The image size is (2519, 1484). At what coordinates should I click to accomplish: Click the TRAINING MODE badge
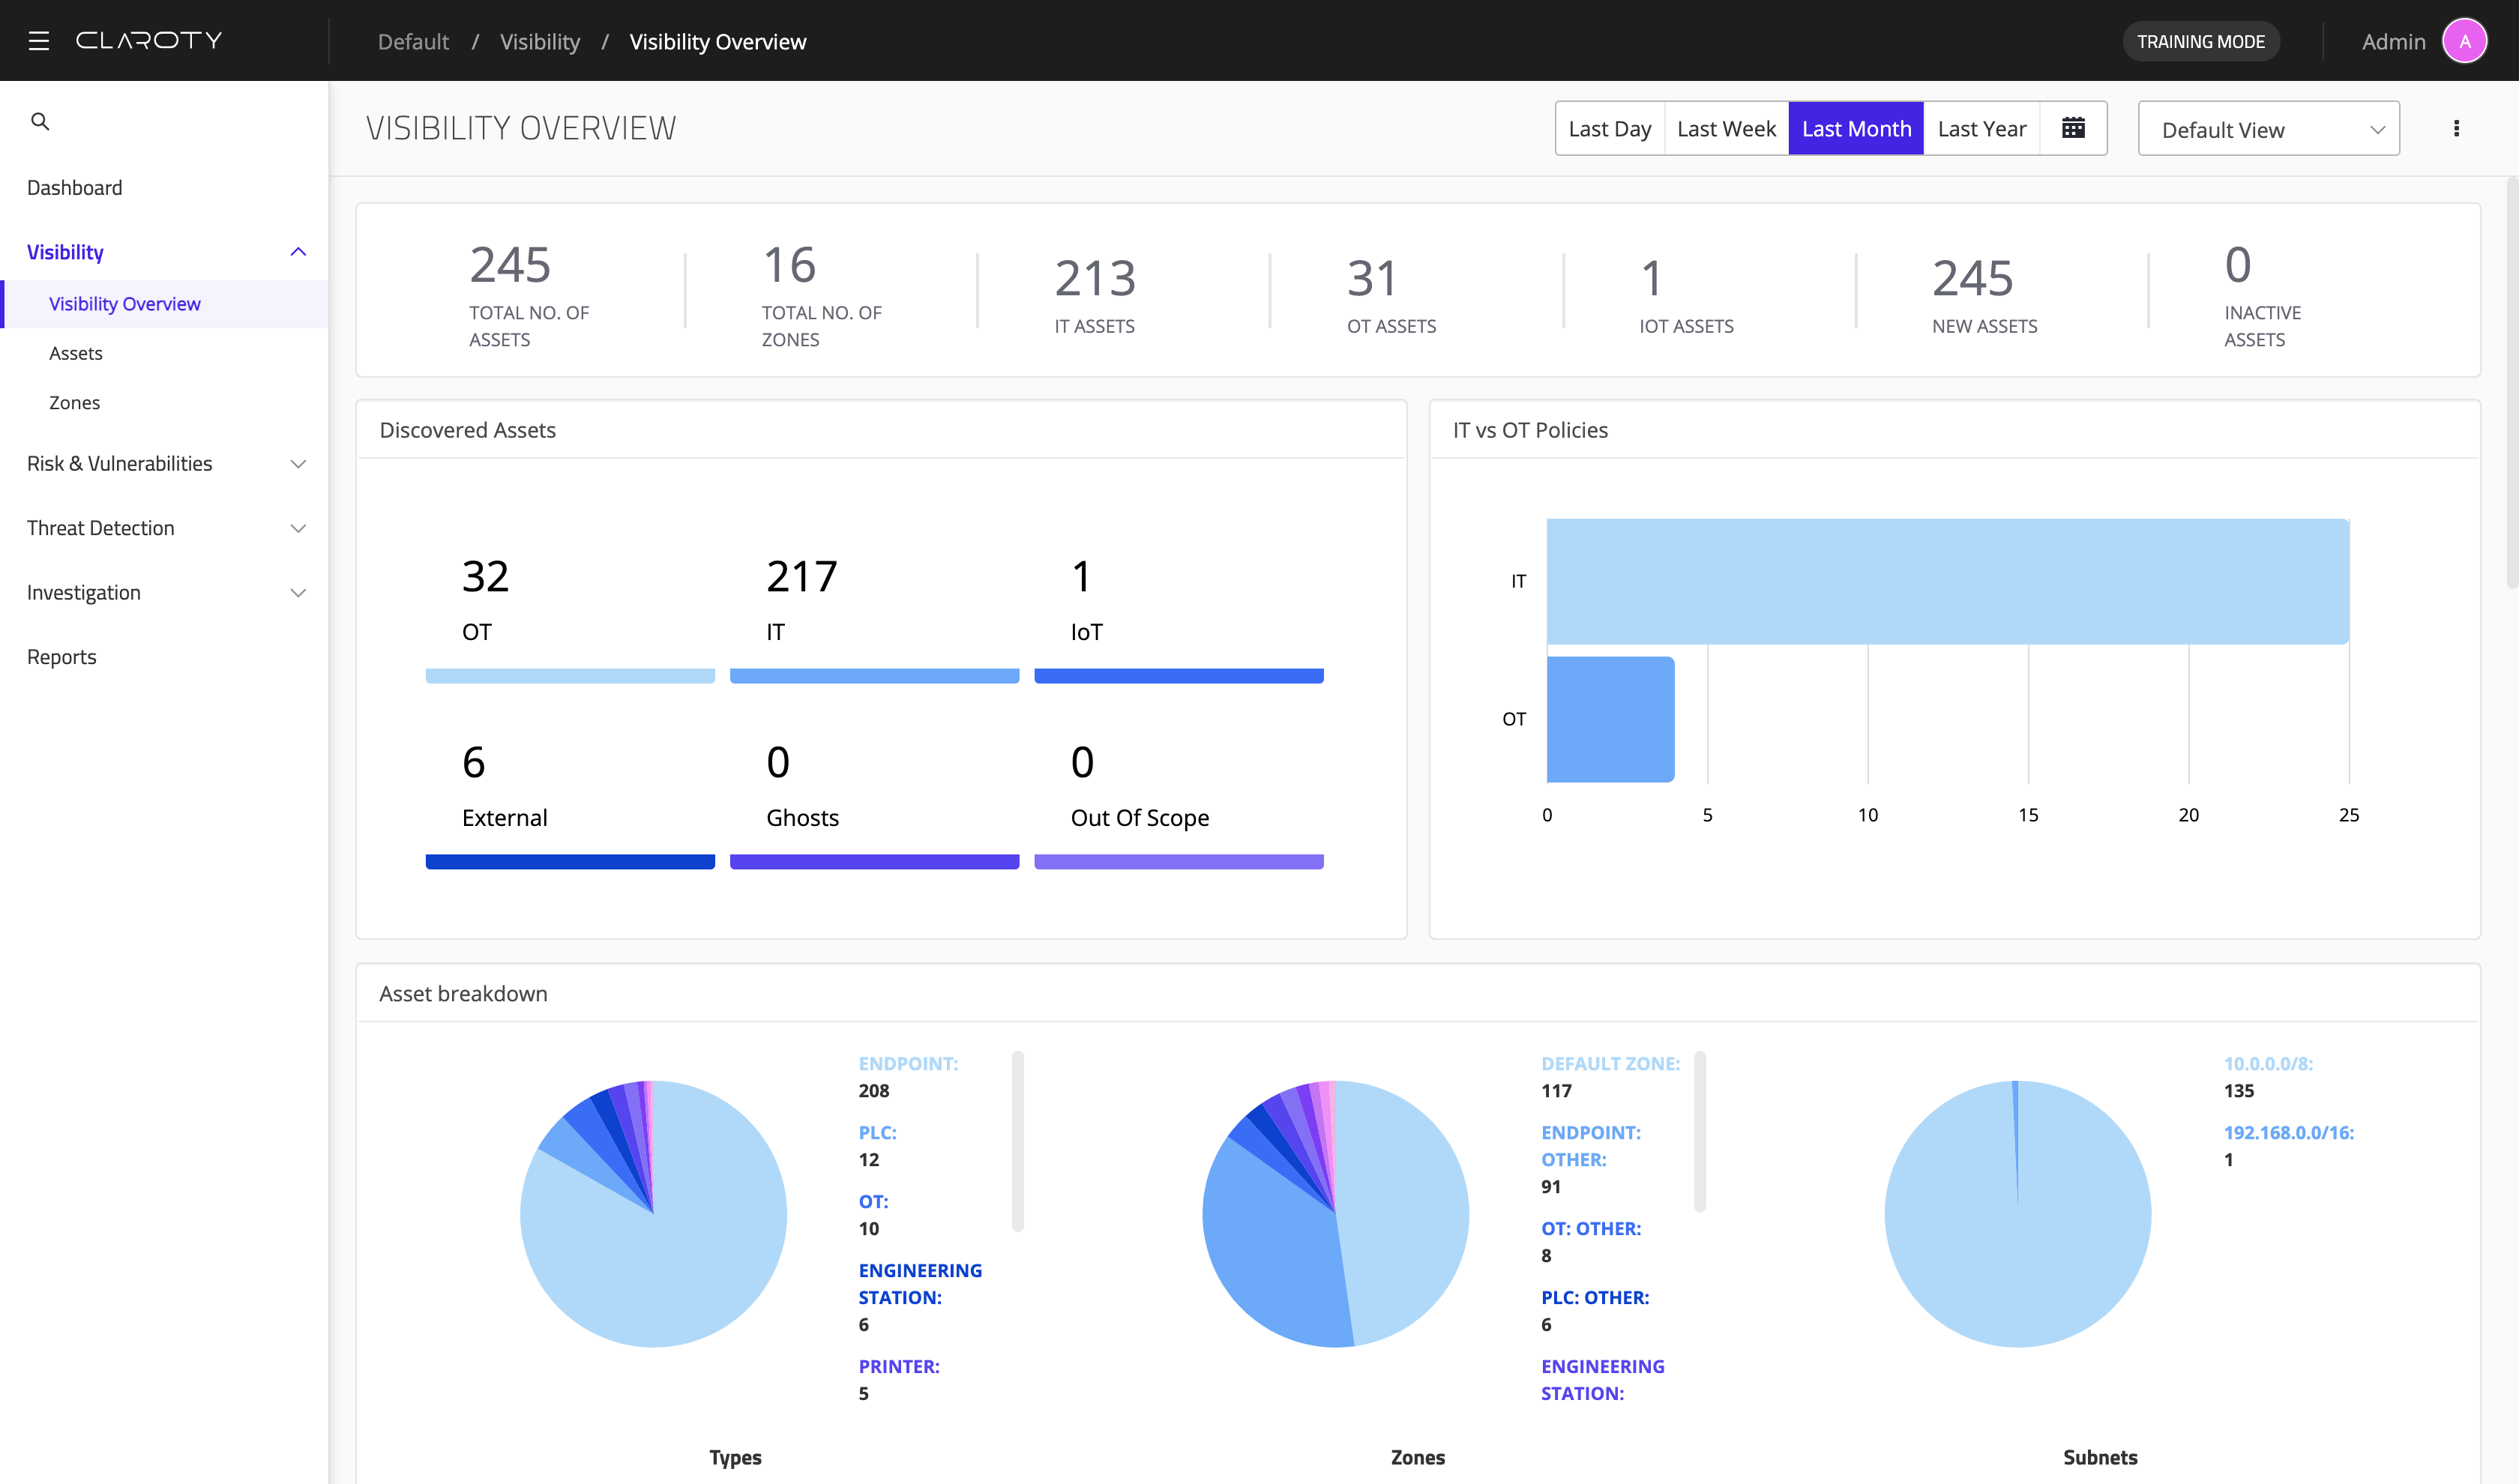coord(2200,42)
